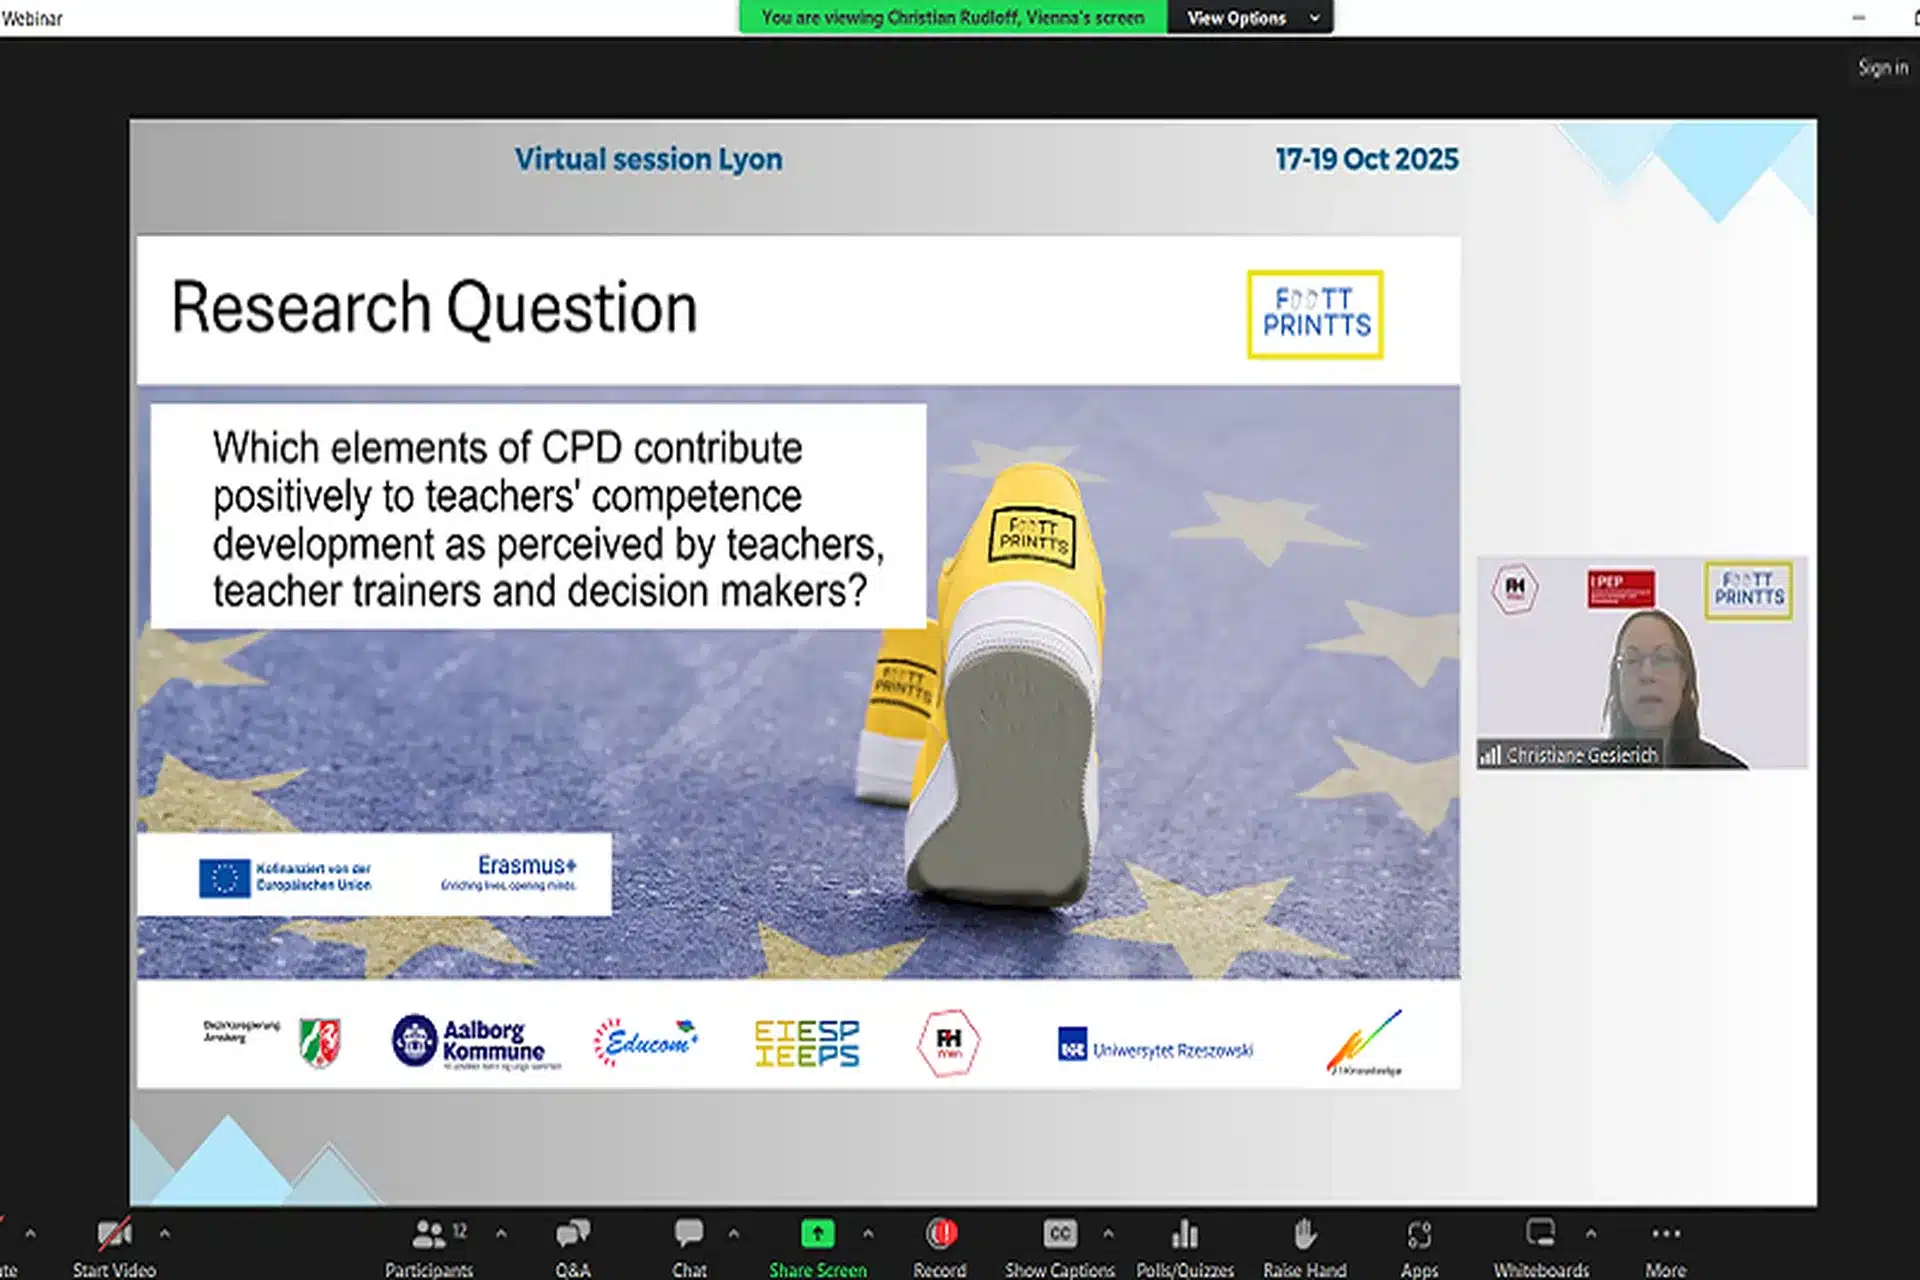Select Christiane Gesierich video thumbnail
The width and height of the screenshot is (1920, 1280).
(1641, 662)
